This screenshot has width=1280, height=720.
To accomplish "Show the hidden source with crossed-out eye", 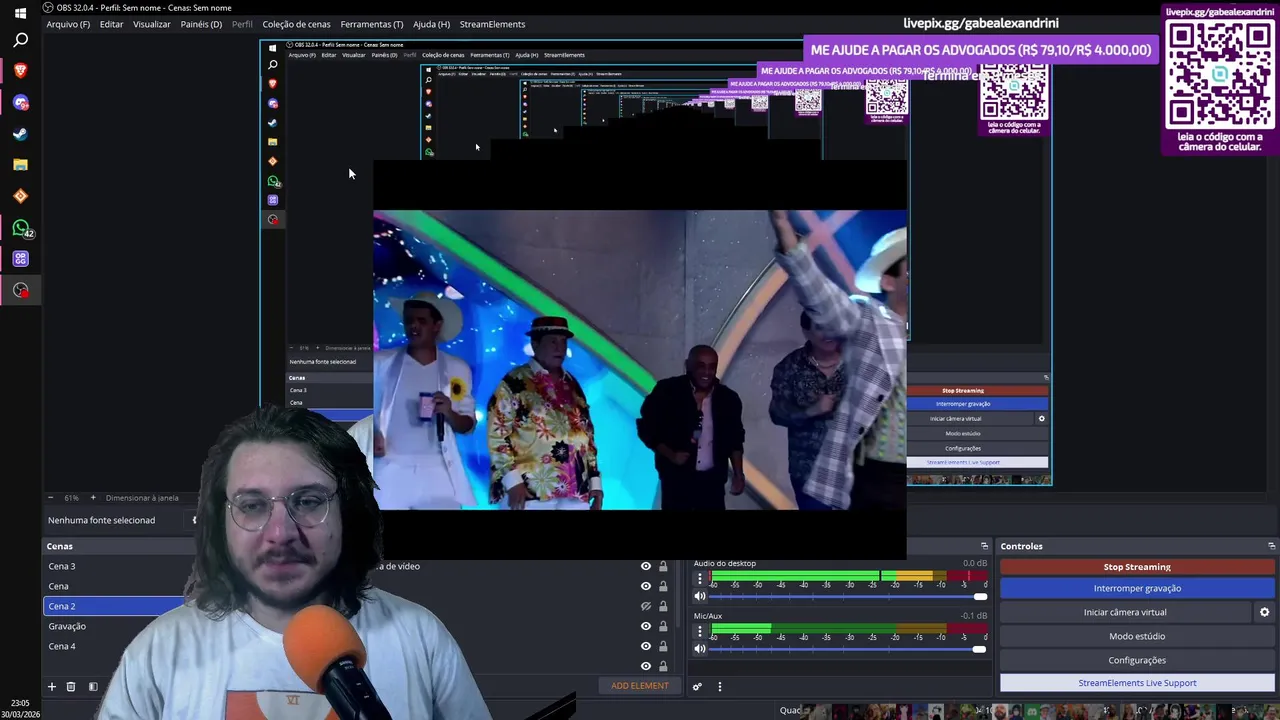I will point(646,606).
